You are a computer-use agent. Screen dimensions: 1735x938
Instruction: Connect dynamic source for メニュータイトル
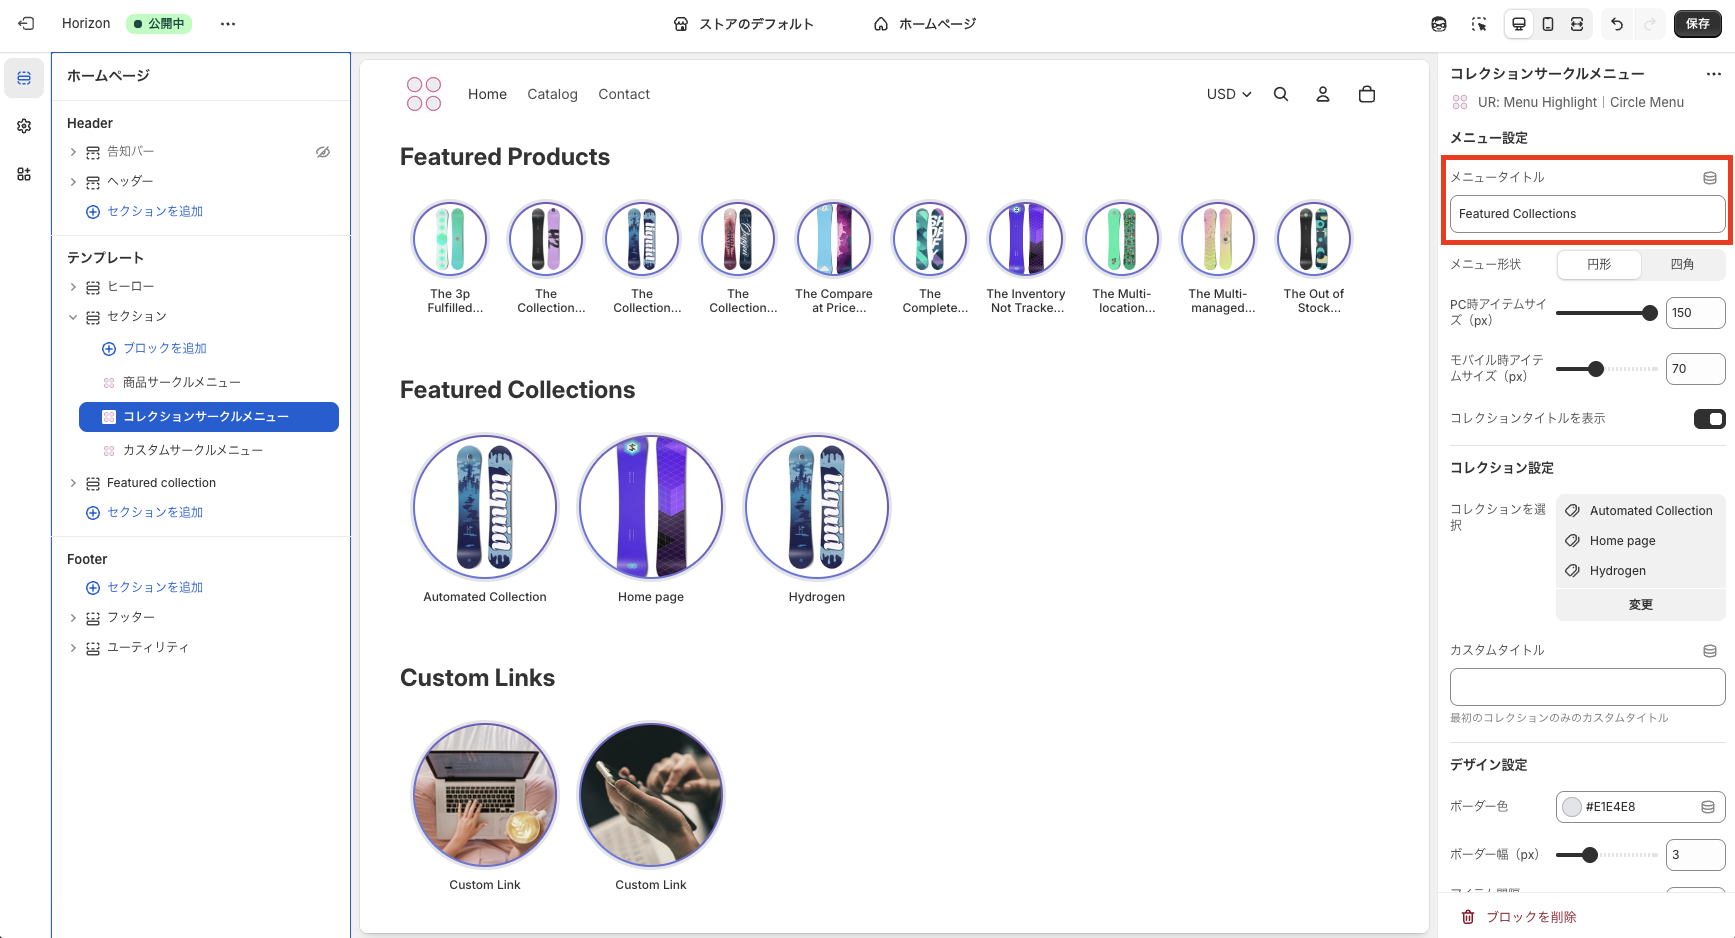pyautogui.click(x=1709, y=177)
